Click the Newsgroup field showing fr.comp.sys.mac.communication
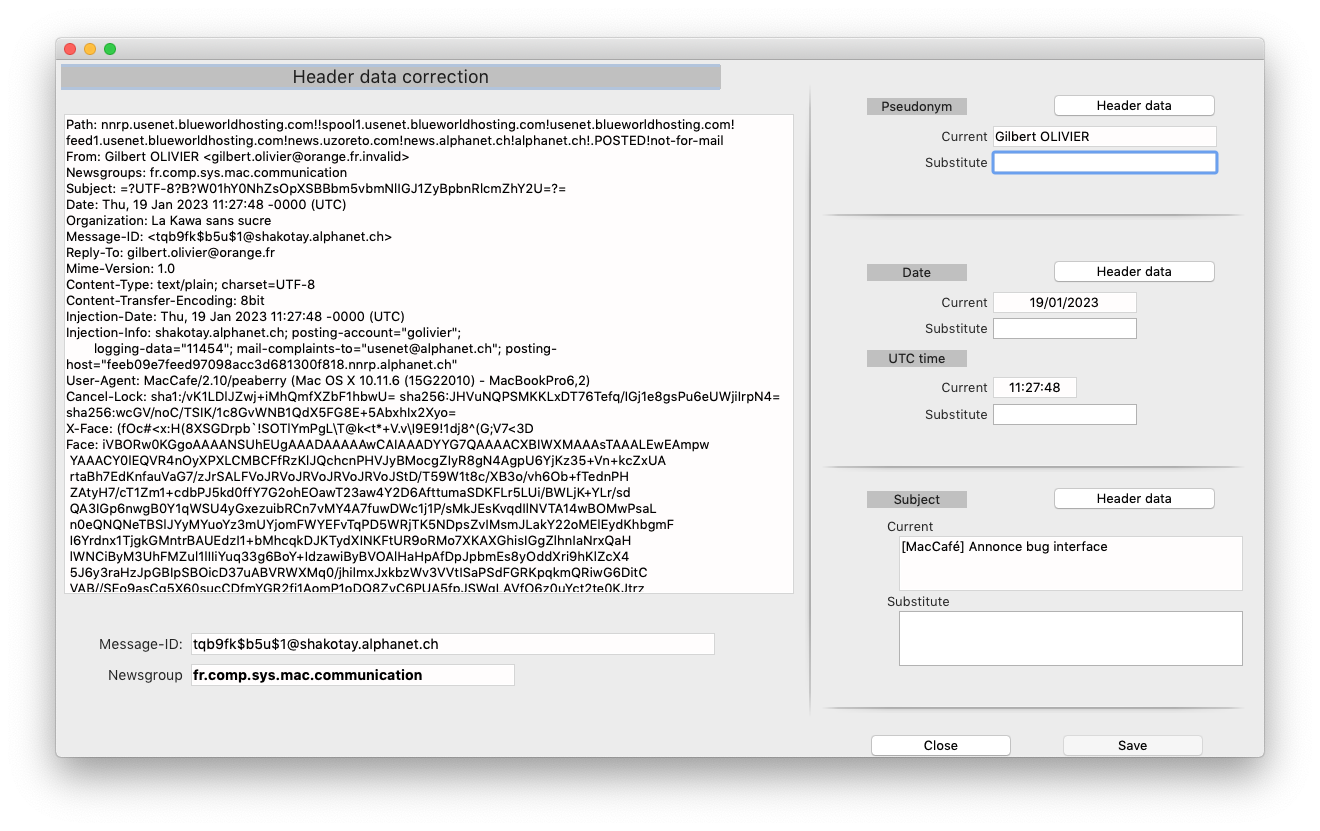Image resolution: width=1320 pixels, height=831 pixels. 352,675
